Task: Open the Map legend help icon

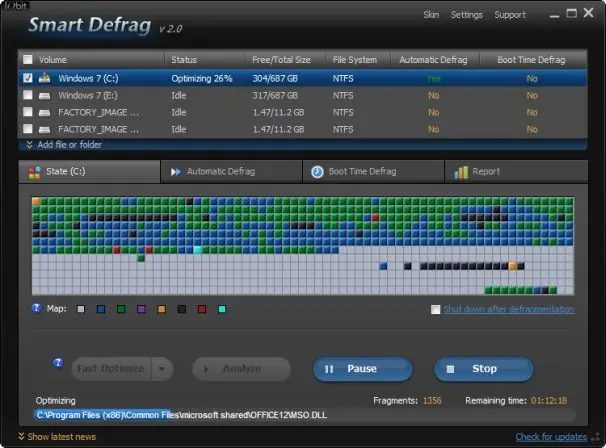Action: [36, 308]
